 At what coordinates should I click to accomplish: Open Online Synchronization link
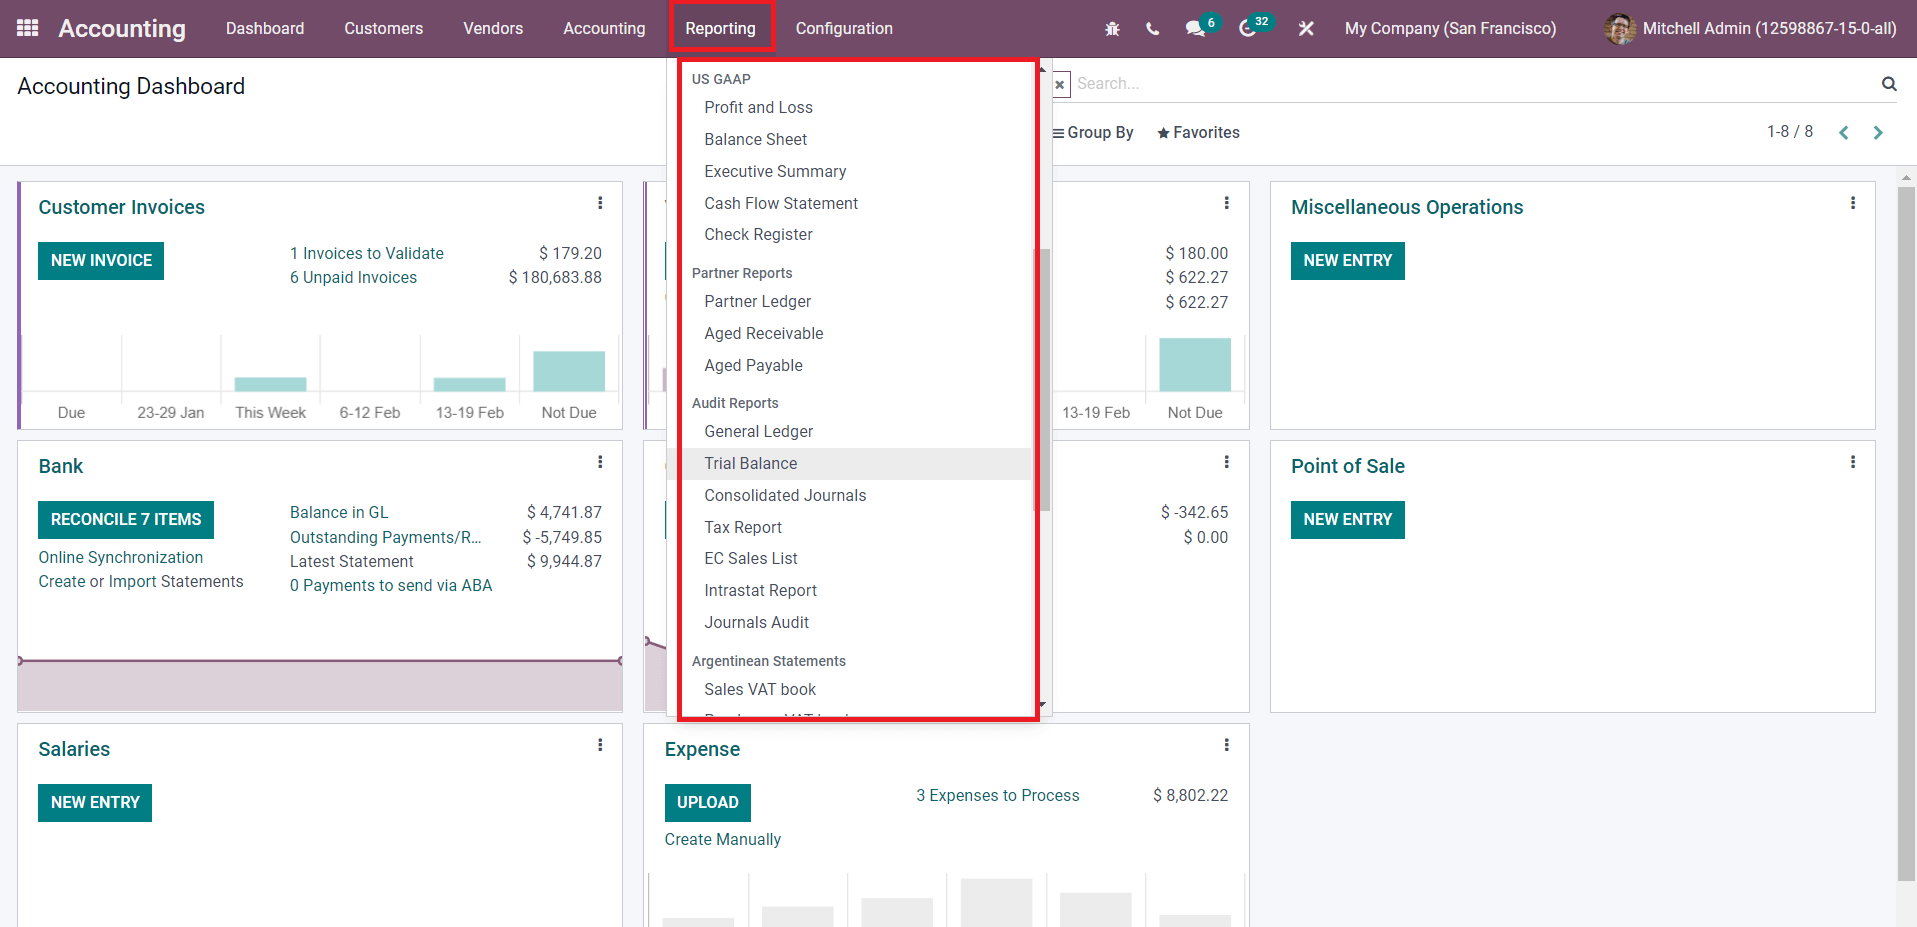[121, 558]
